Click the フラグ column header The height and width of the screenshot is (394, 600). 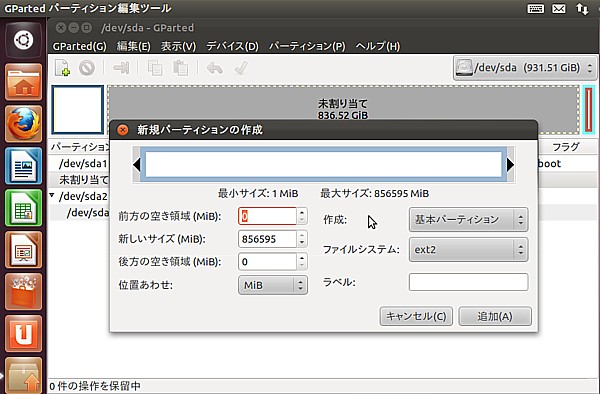pyautogui.click(x=566, y=147)
